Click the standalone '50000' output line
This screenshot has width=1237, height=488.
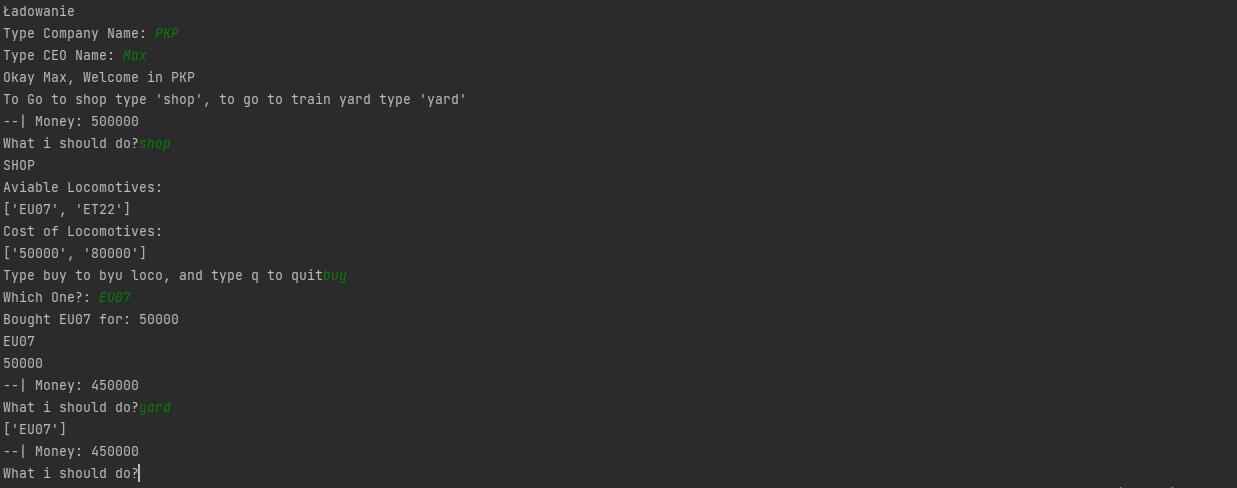click(x=23, y=363)
